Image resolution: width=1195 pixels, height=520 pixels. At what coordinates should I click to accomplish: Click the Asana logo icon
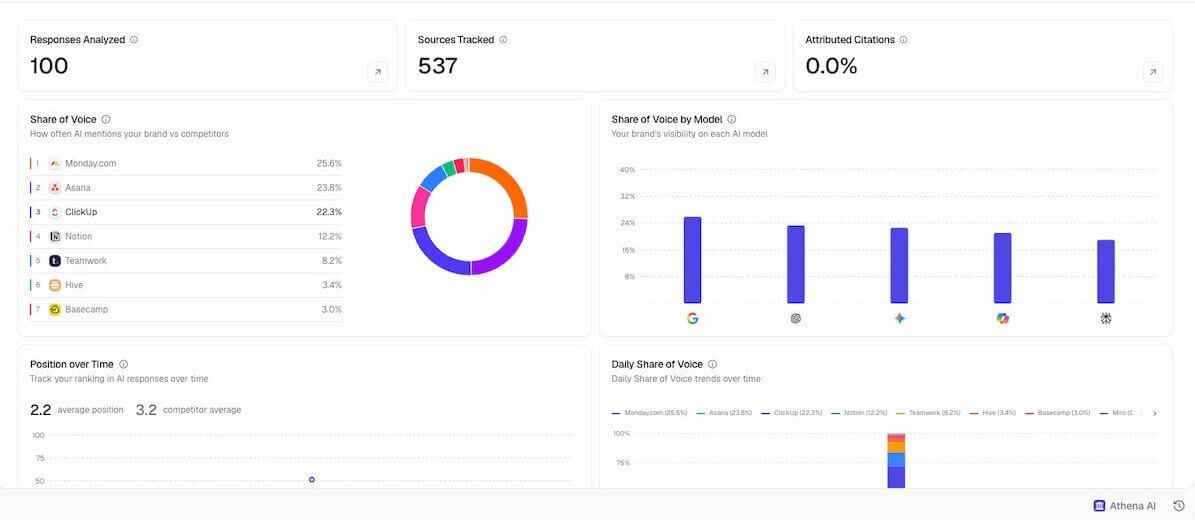54,188
